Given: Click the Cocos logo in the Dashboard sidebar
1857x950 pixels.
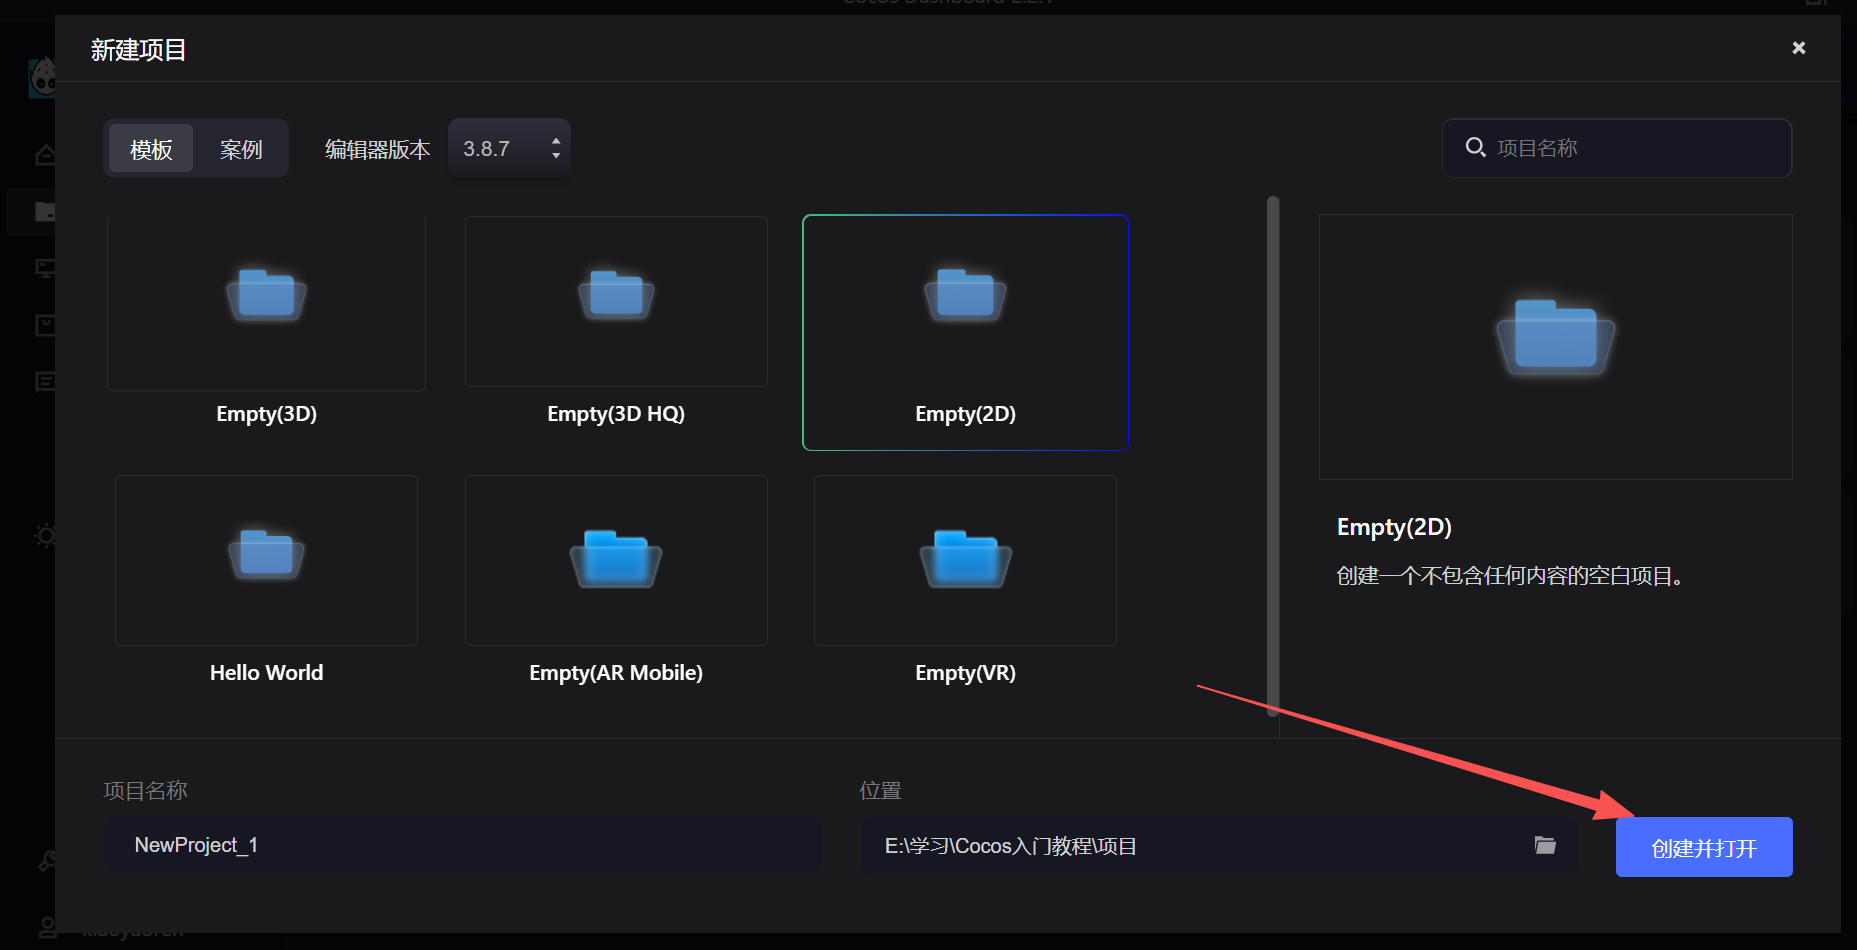Looking at the screenshot, I should point(42,77).
